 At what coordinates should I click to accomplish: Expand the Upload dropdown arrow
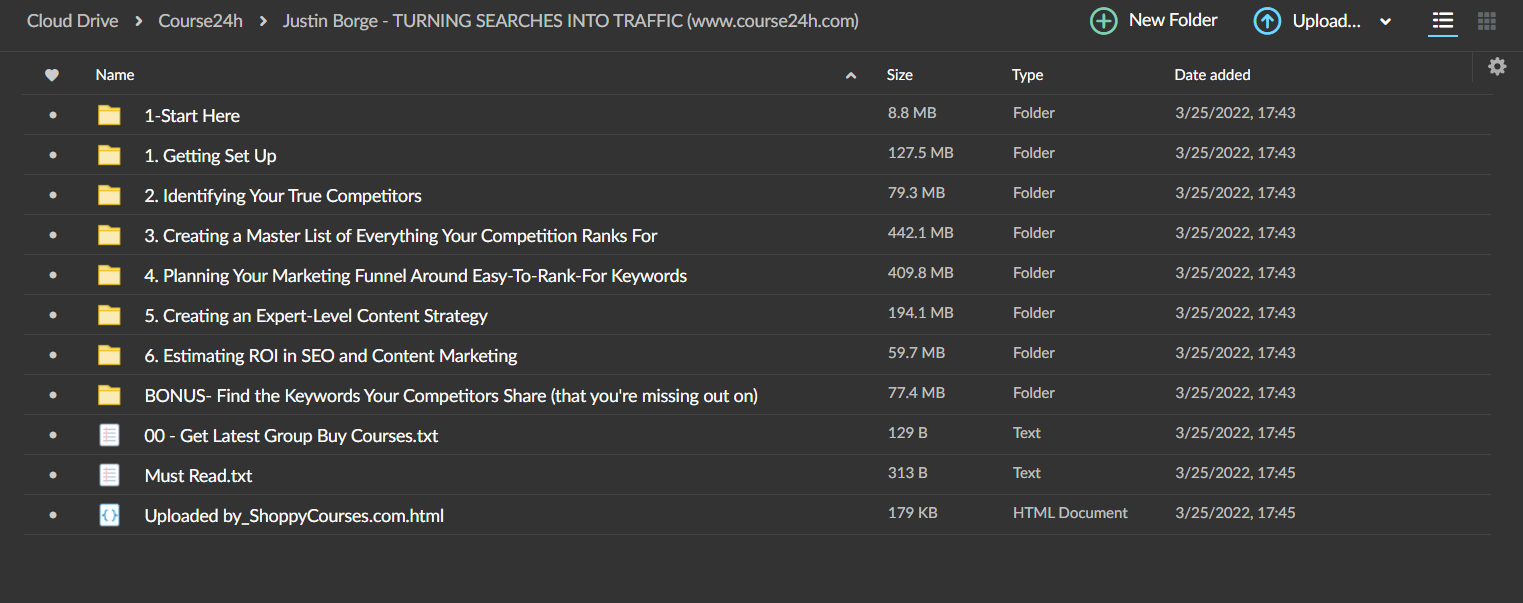click(1385, 22)
